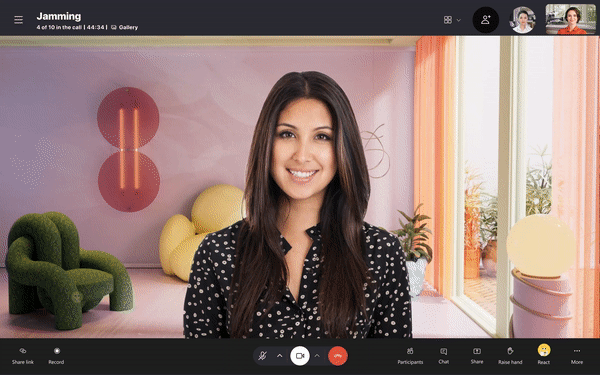This screenshot has height=375, width=600.
Task: End the call with red button
Action: (x=338, y=356)
